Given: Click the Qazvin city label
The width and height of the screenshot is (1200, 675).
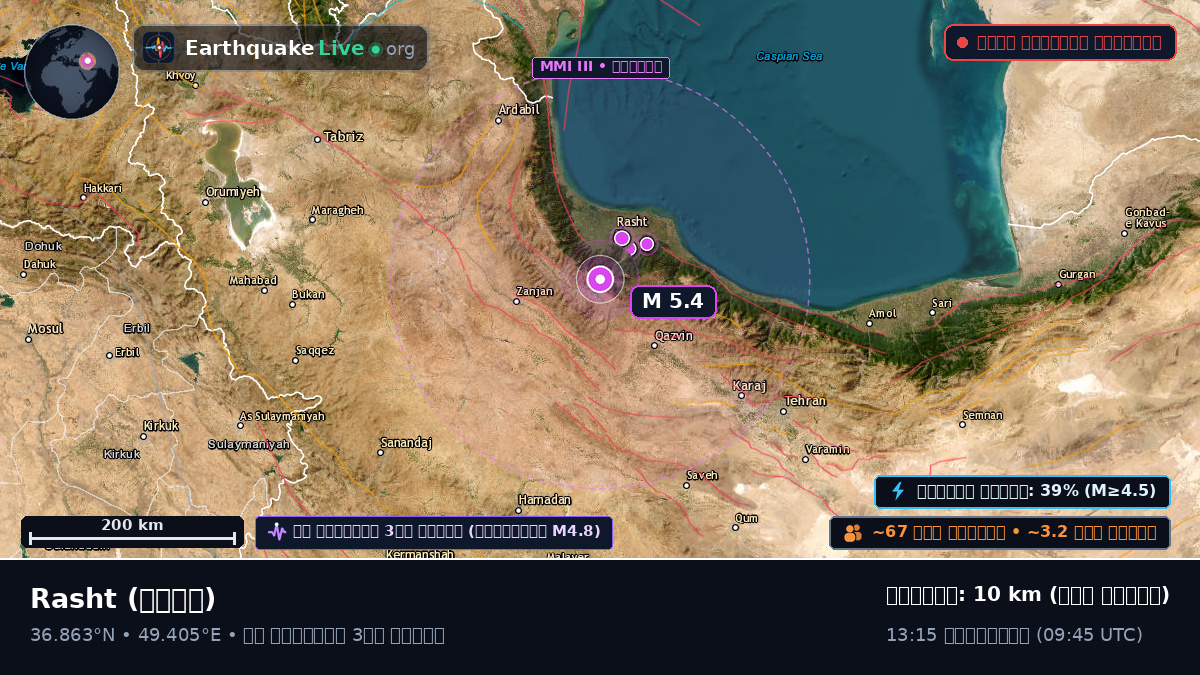Looking at the screenshot, I should pyautogui.click(x=674, y=336).
